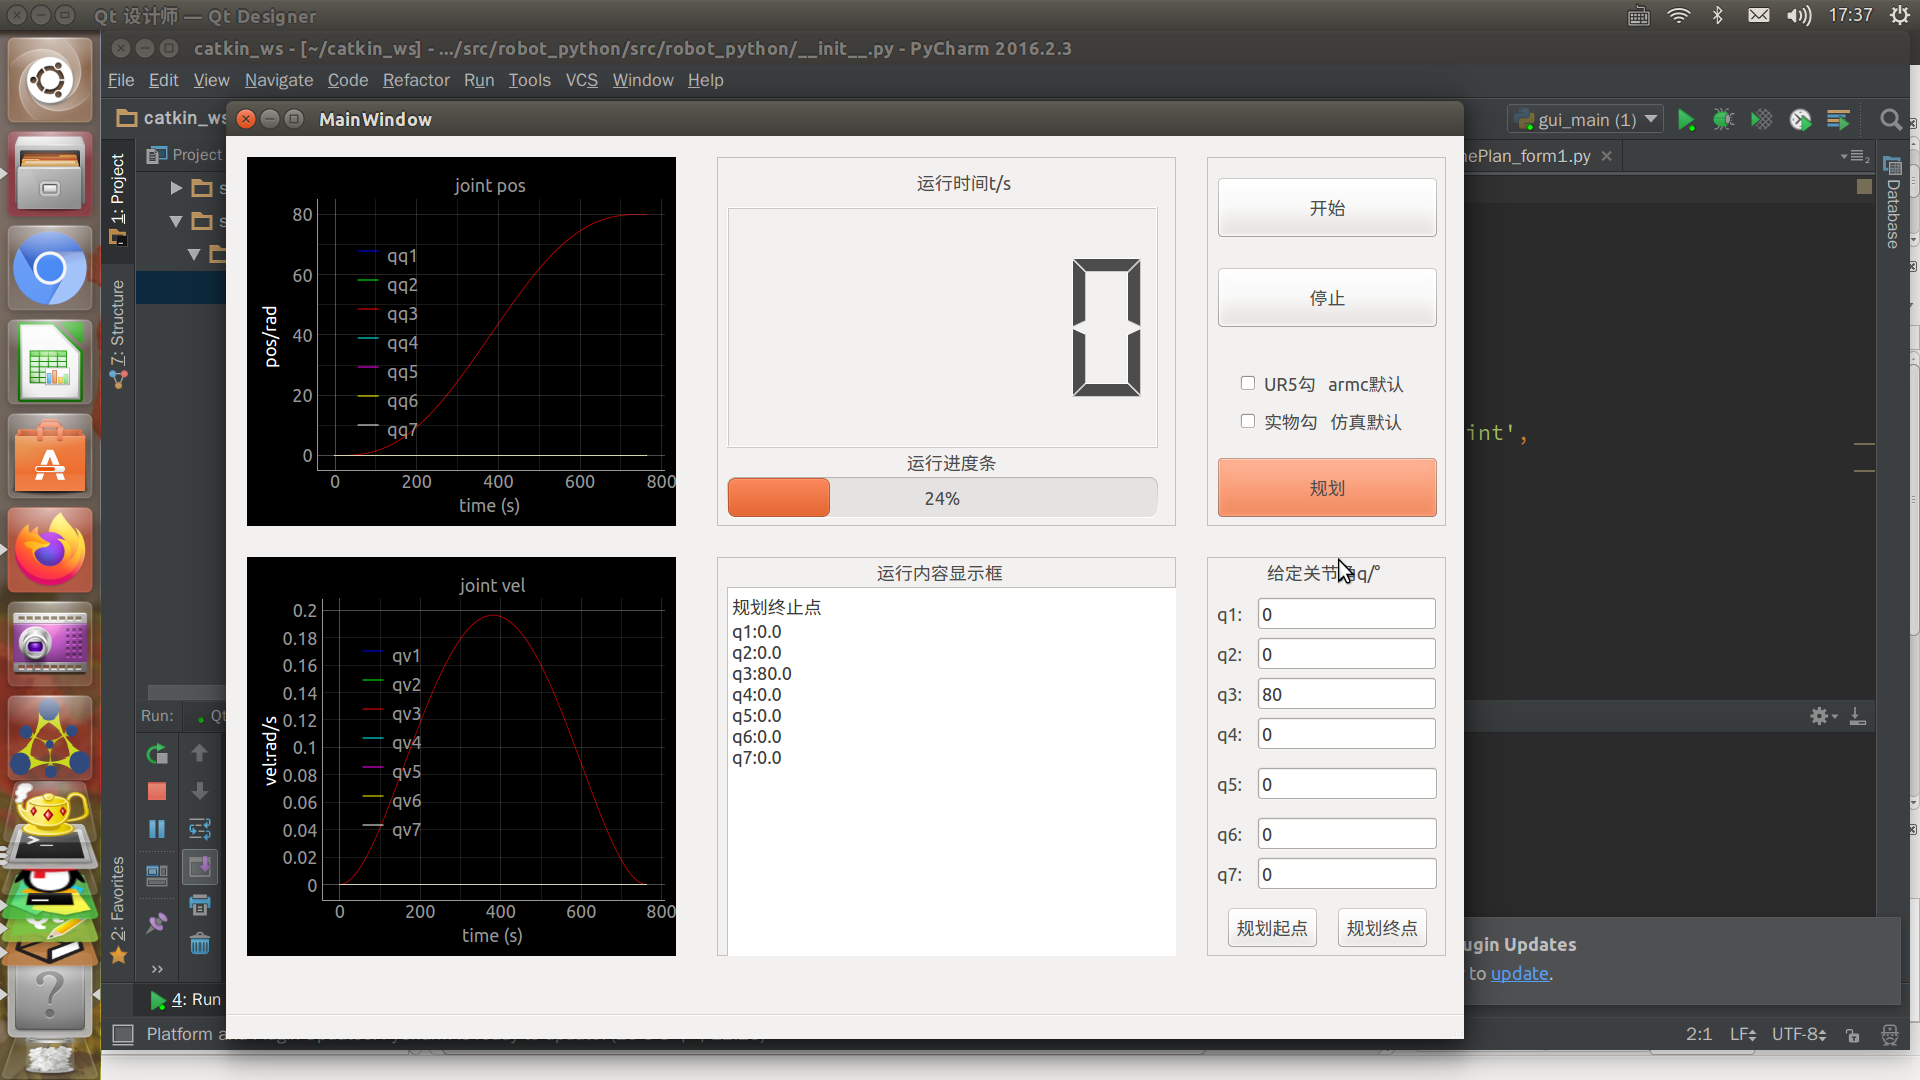Open editor tab list dropdown arrow
This screenshot has height=1080, width=1920.
[1856, 156]
